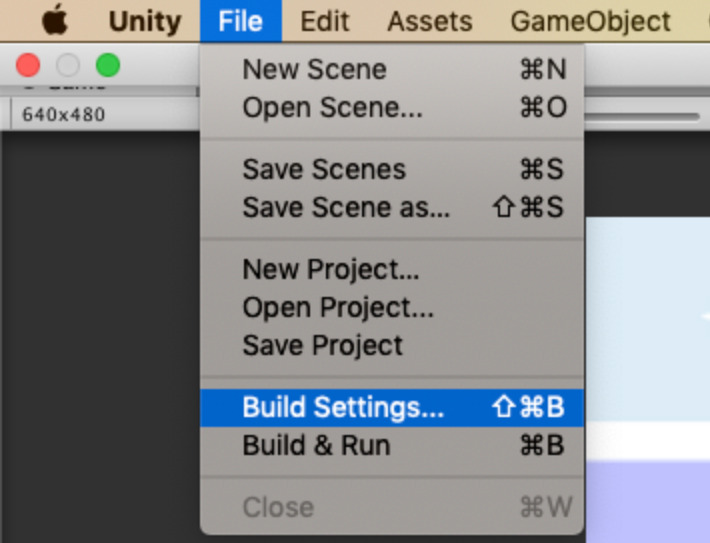Open the Unity application menu
This screenshot has width=710, height=543.
tap(146, 21)
